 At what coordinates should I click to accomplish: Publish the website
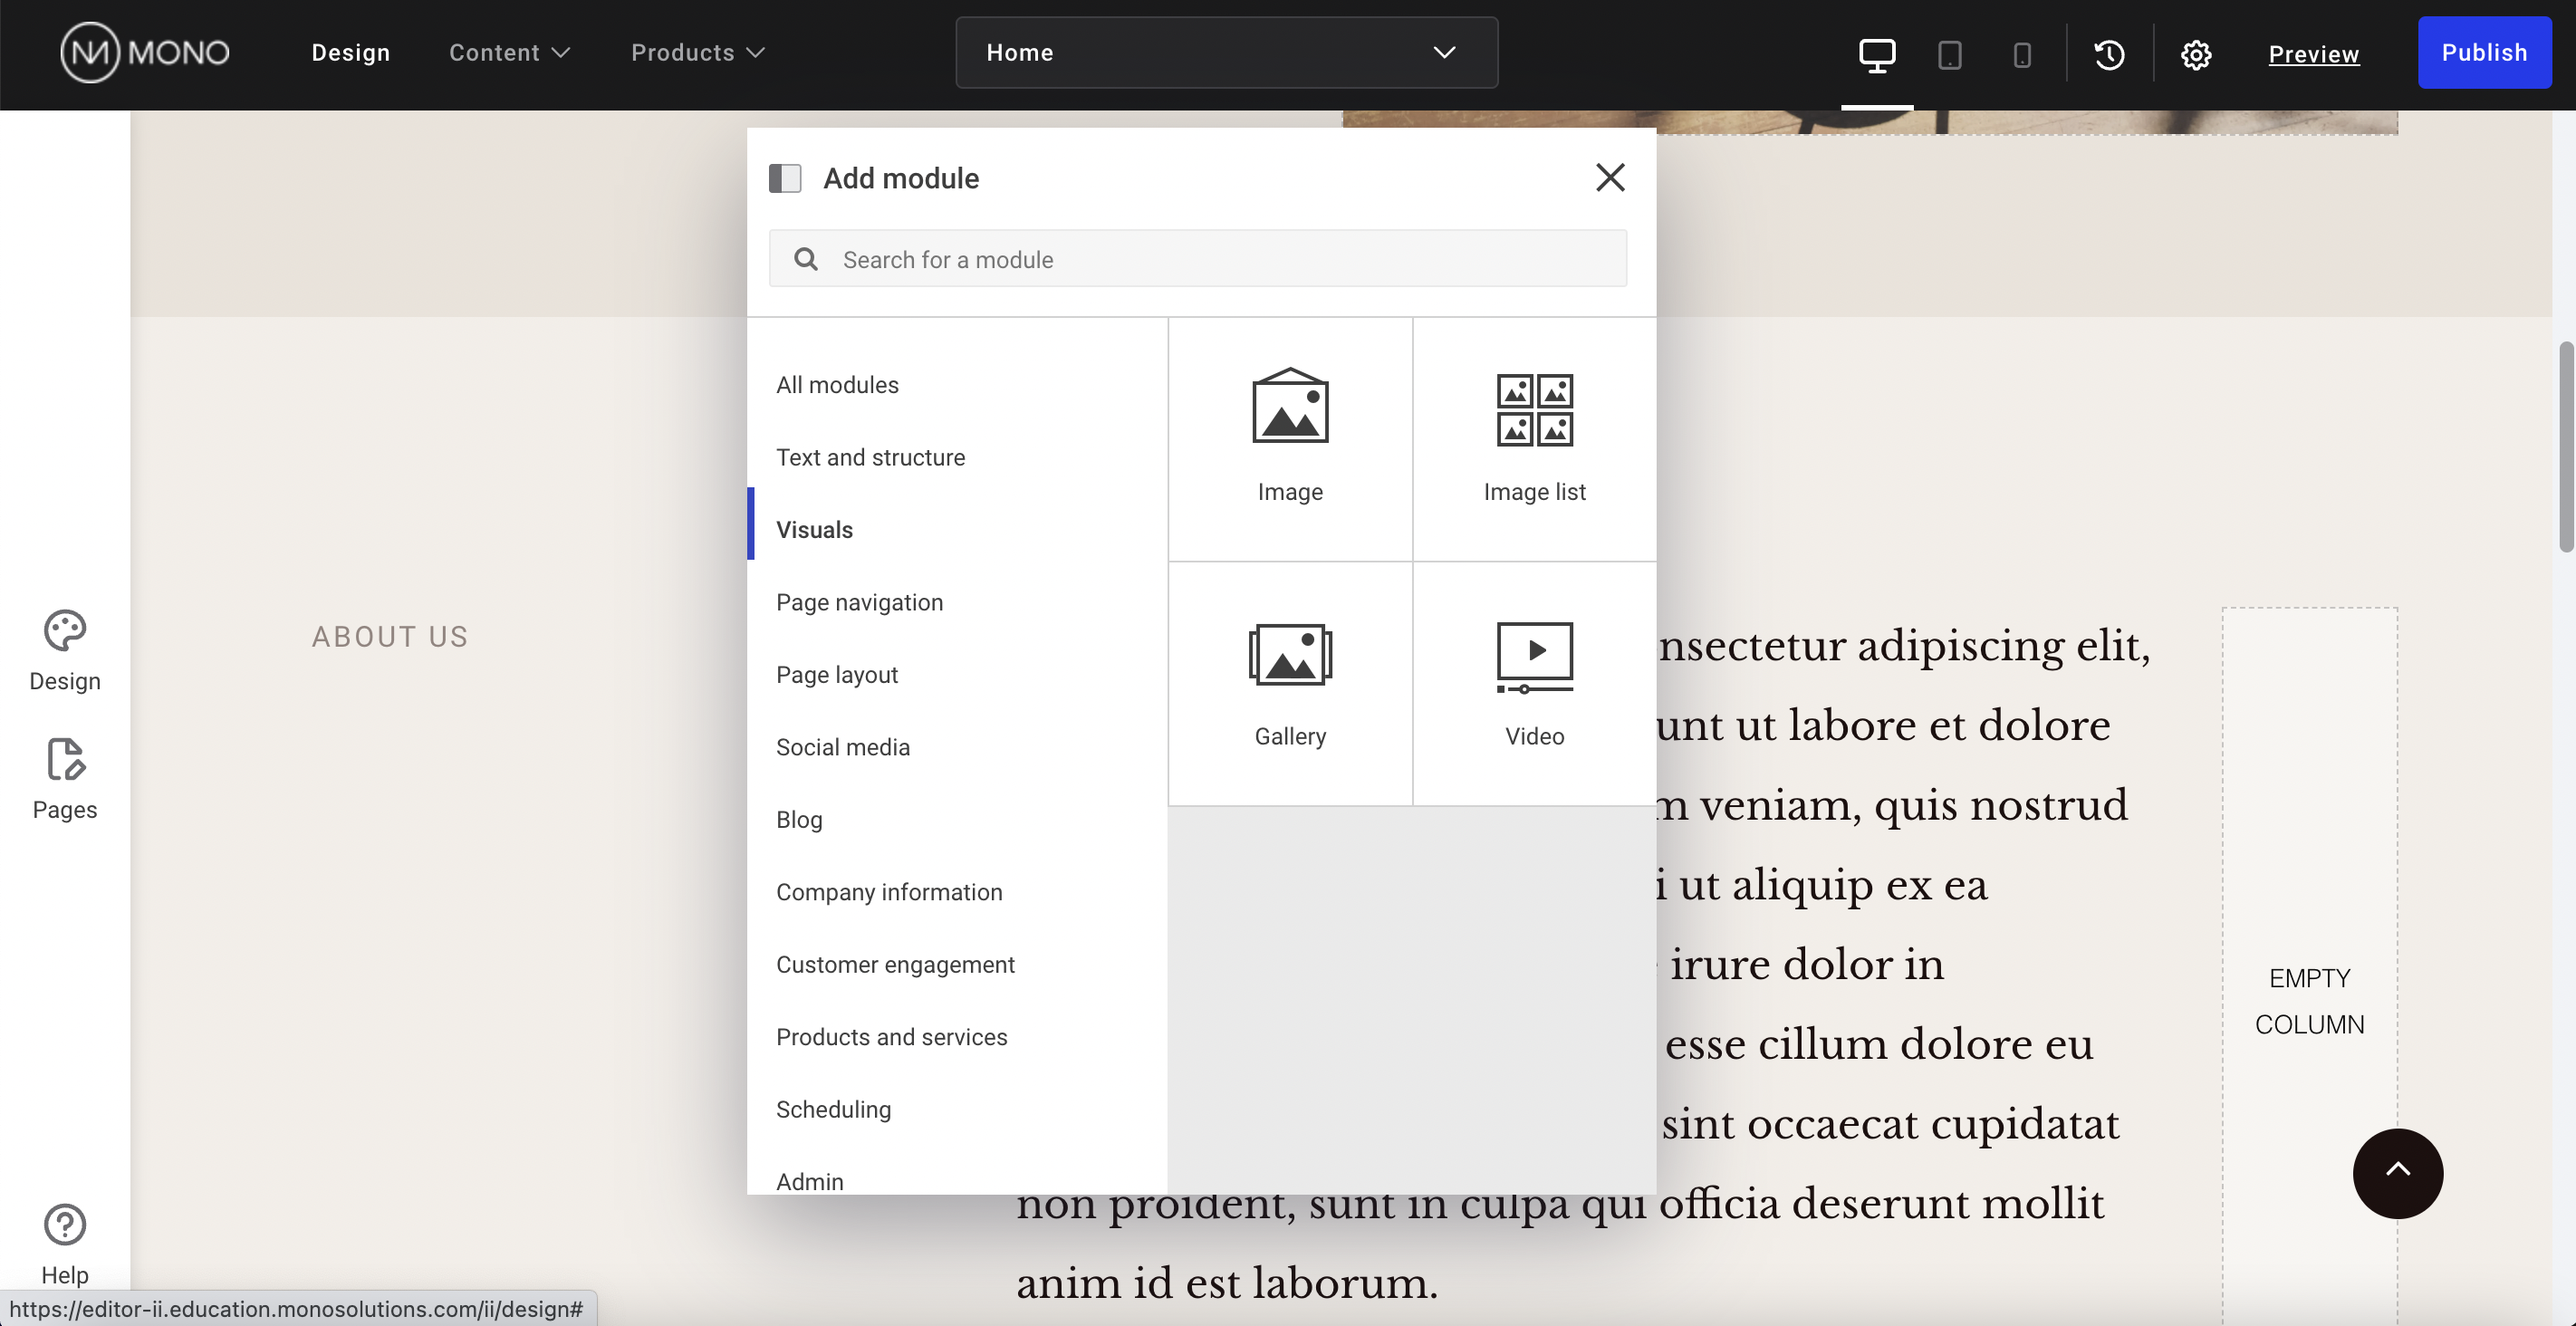2485,52
